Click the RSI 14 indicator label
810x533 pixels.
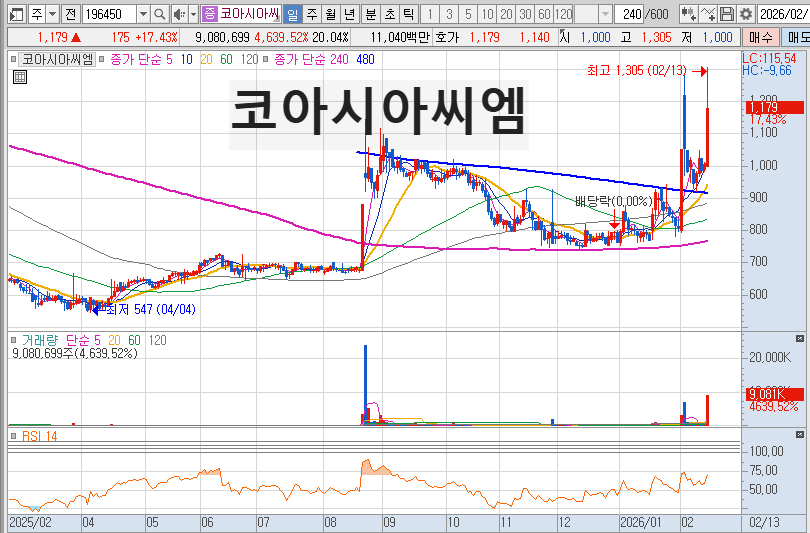click(x=40, y=436)
